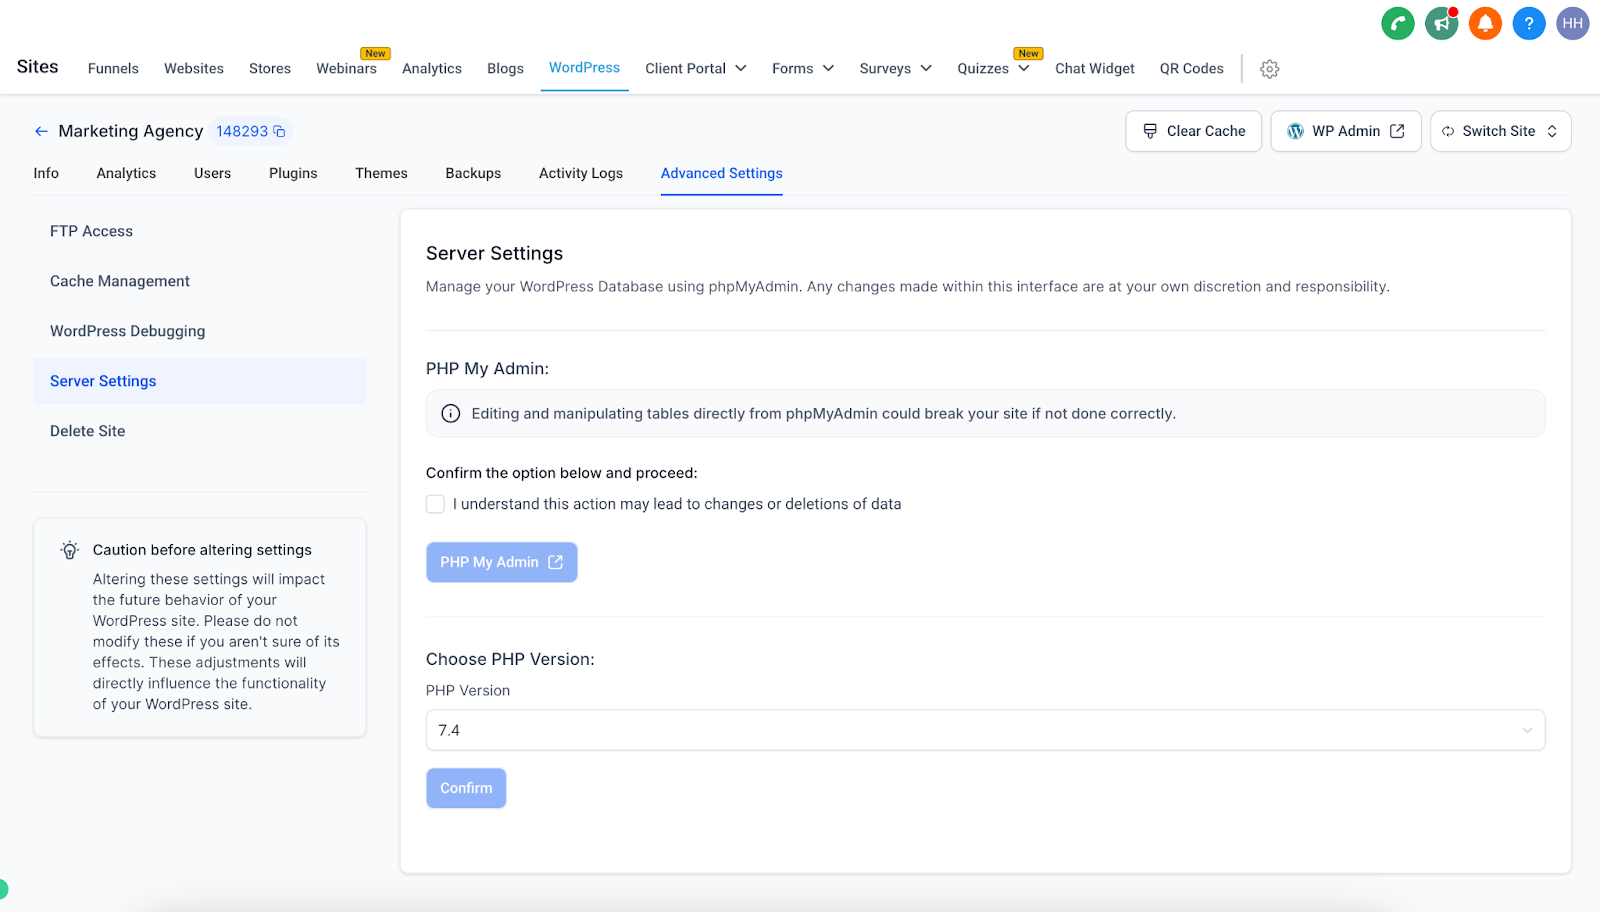Expand the Quizzes dropdown menu

pos(994,68)
